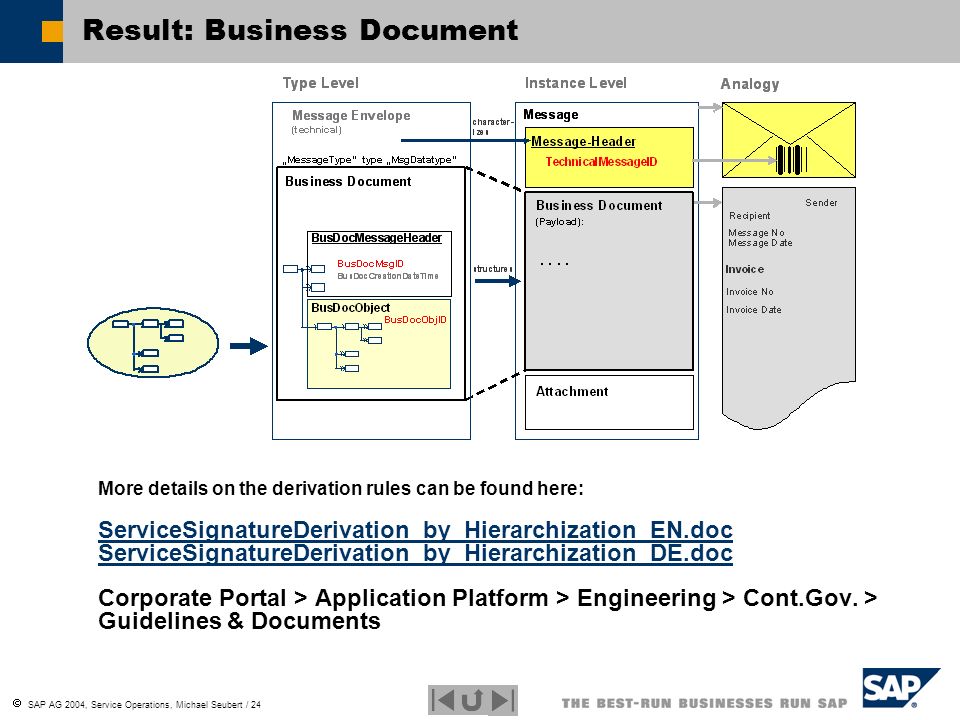Open ServiceSignatureDerivation_by_Hierarchization_EN.doc link

[415, 530]
